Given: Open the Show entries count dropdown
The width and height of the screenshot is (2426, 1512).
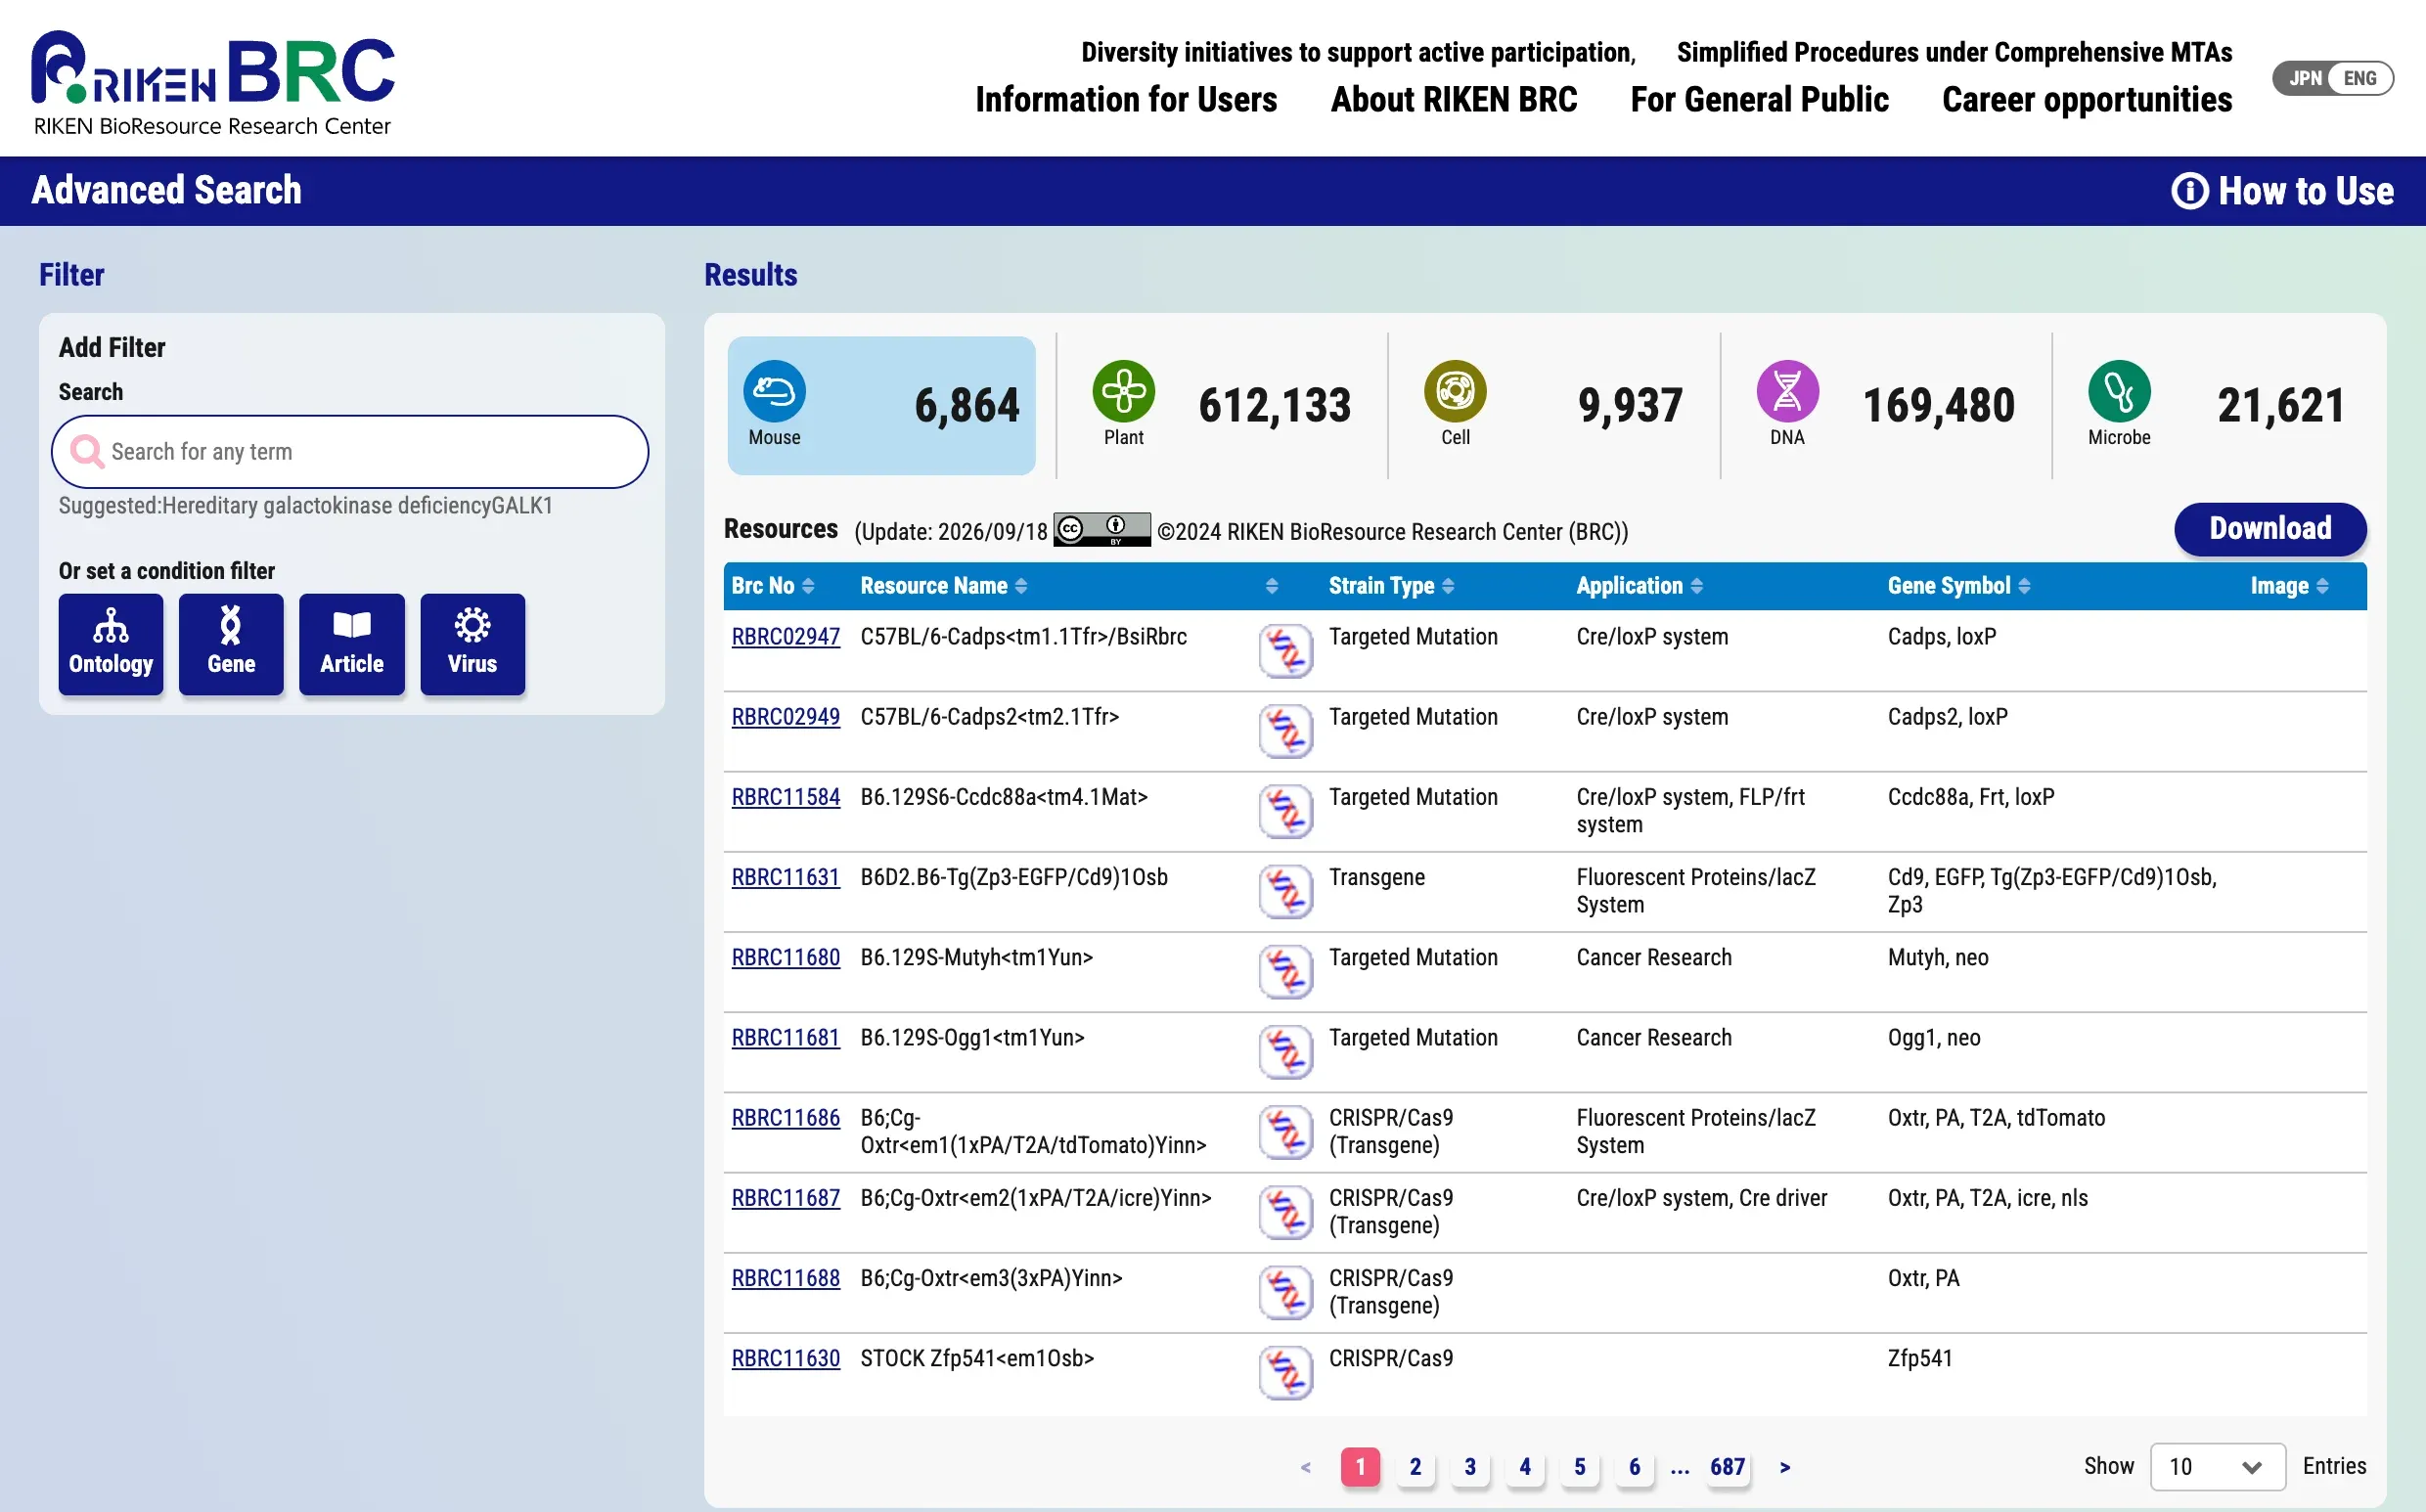Looking at the screenshot, I should (x=2217, y=1466).
